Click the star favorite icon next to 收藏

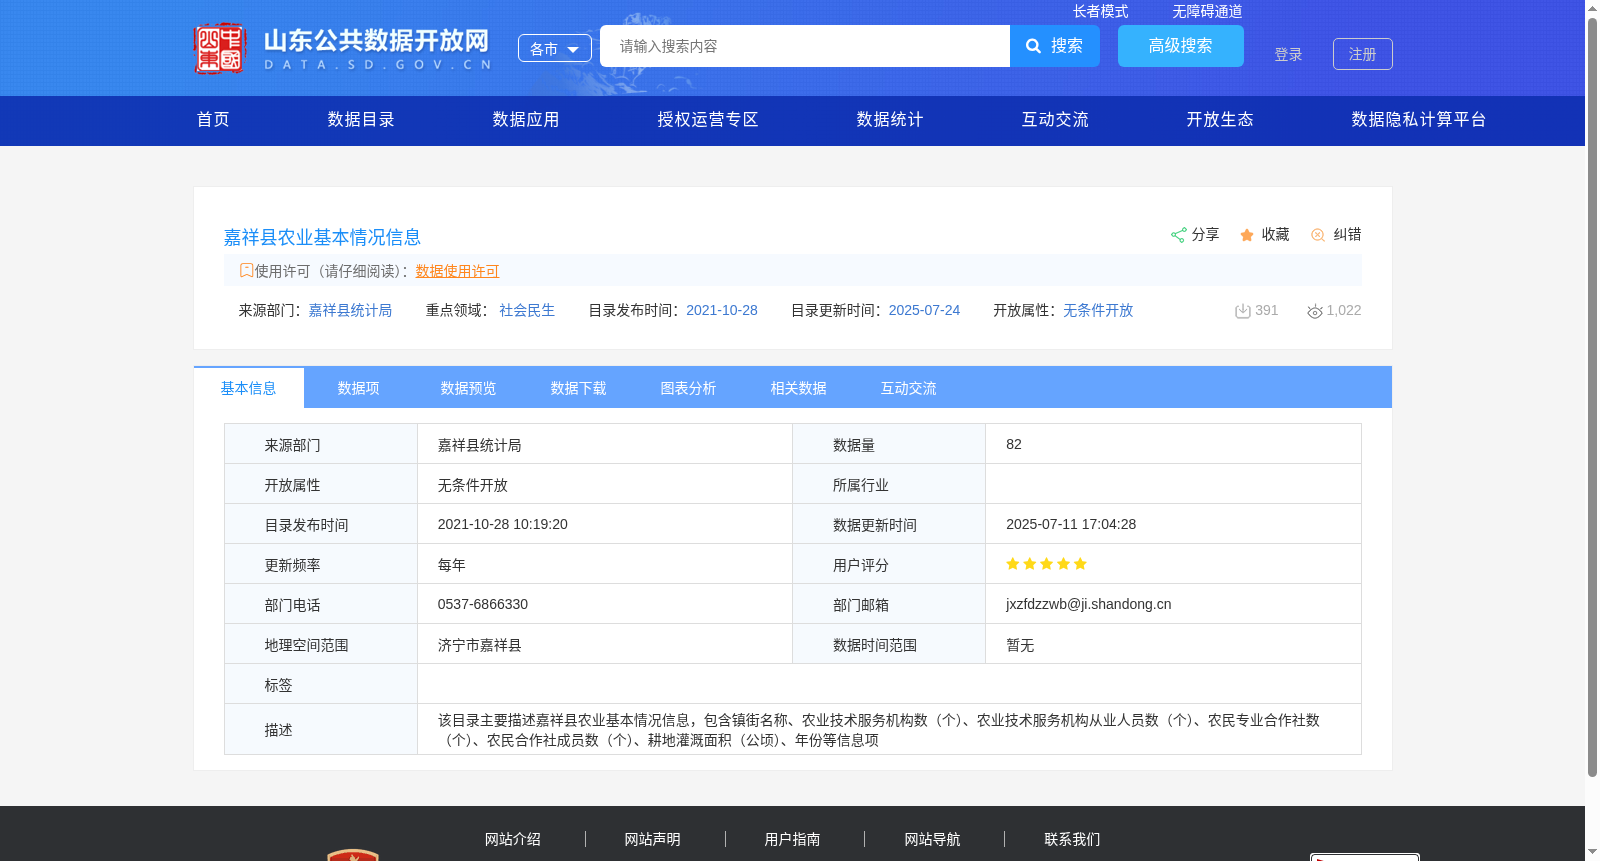[1247, 235]
